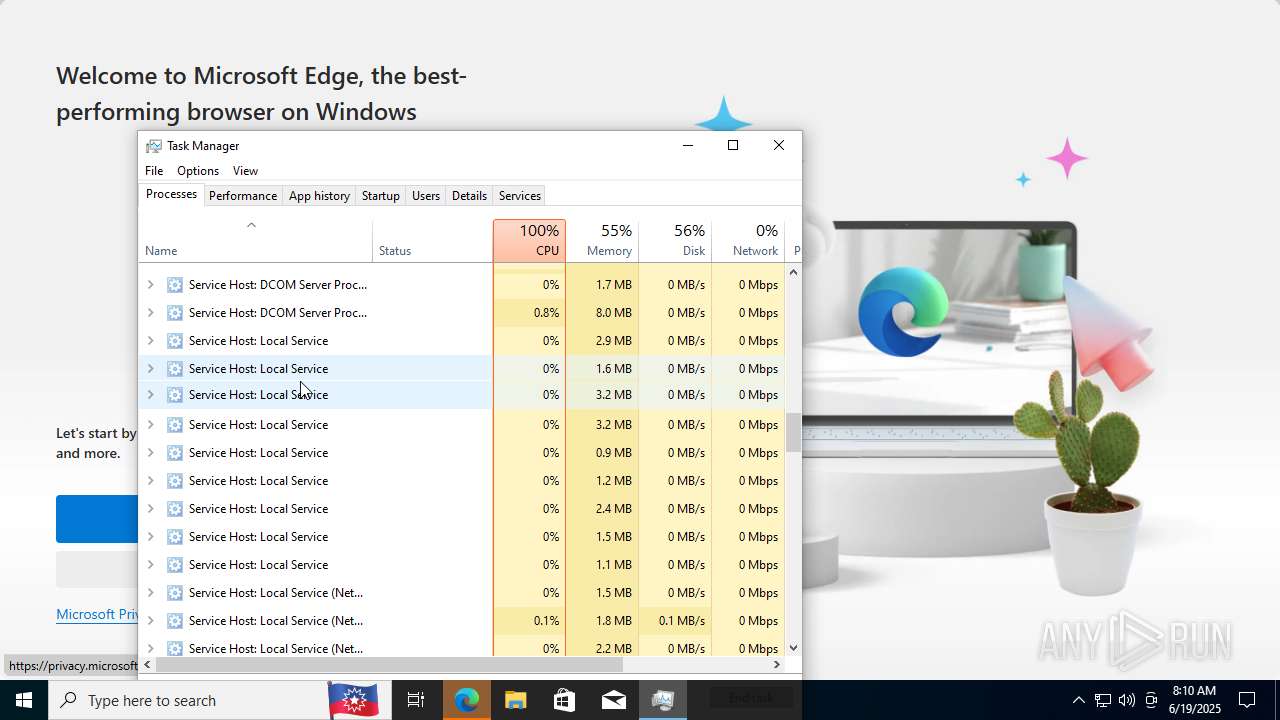Expand the Local Service row using 1.6 MB
The height and width of the screenshot is (720, 1280).
[x=151, y=369]
